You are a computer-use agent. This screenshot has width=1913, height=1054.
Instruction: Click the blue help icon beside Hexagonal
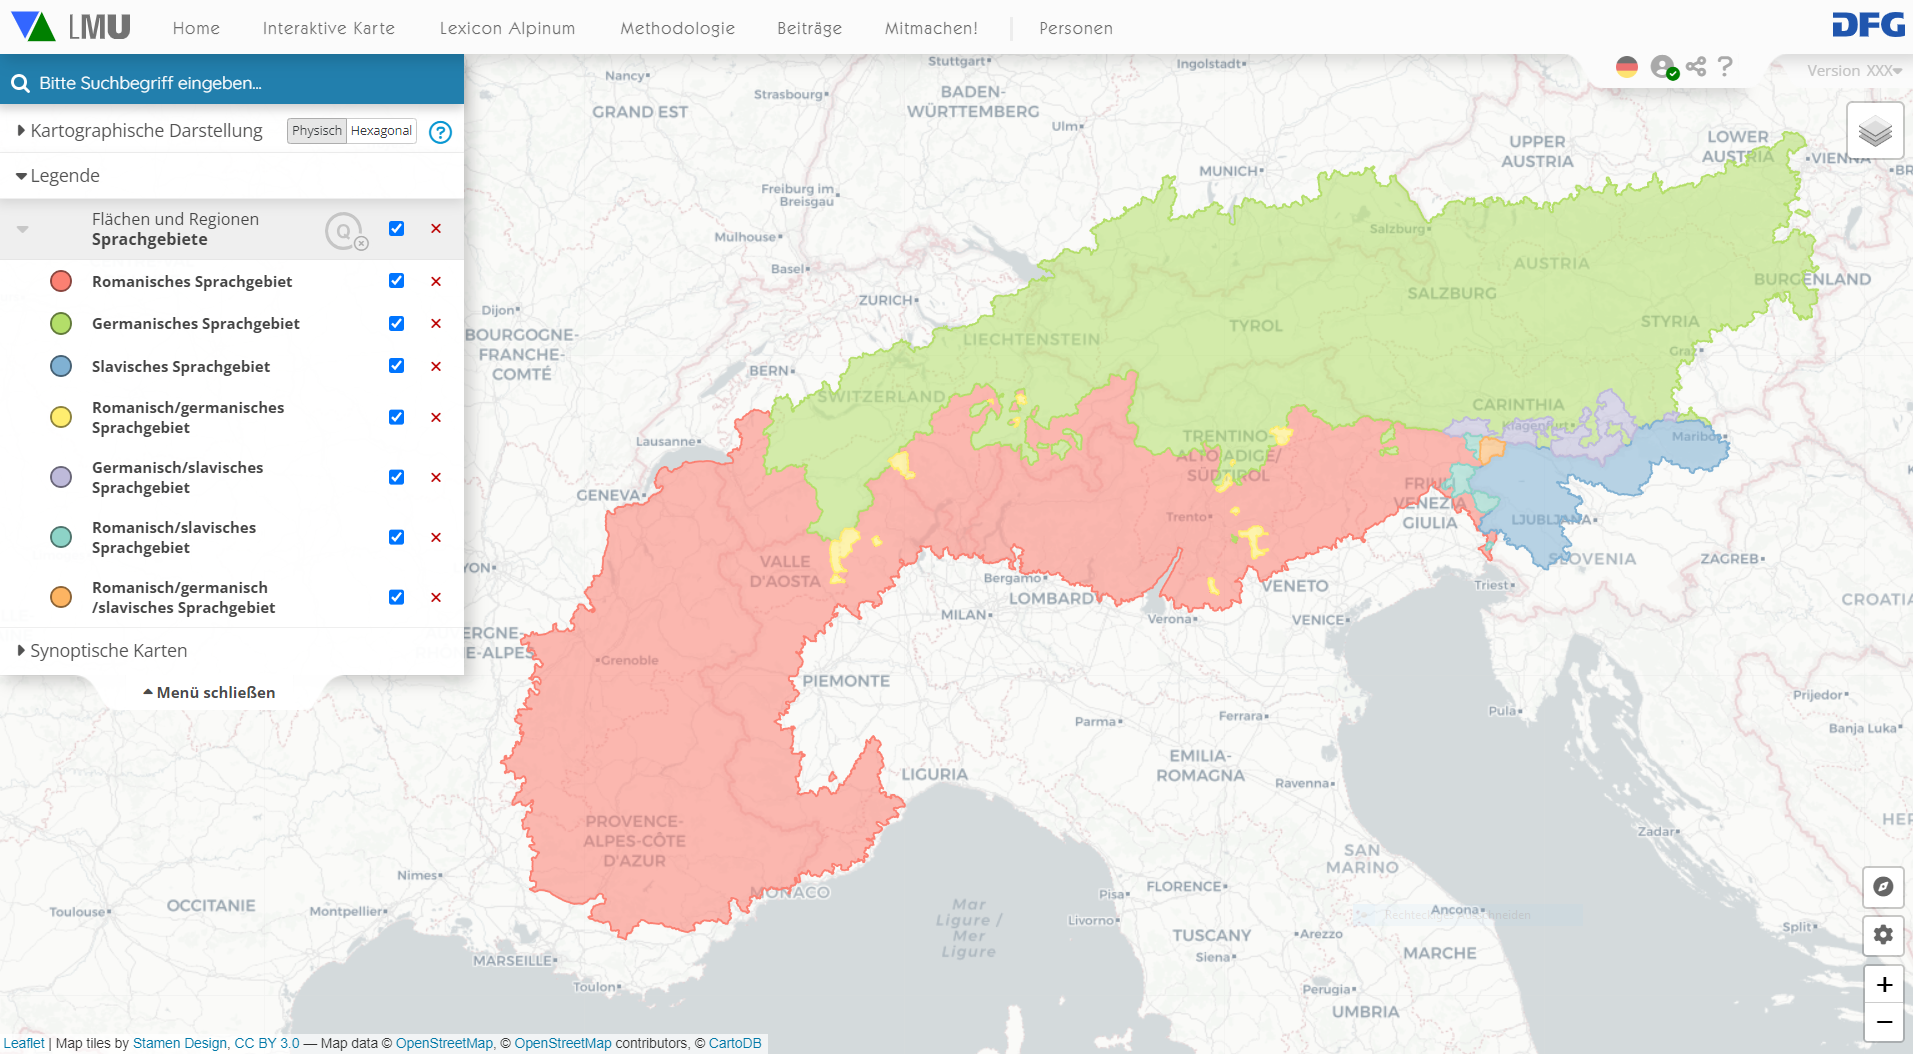point(440,132)
